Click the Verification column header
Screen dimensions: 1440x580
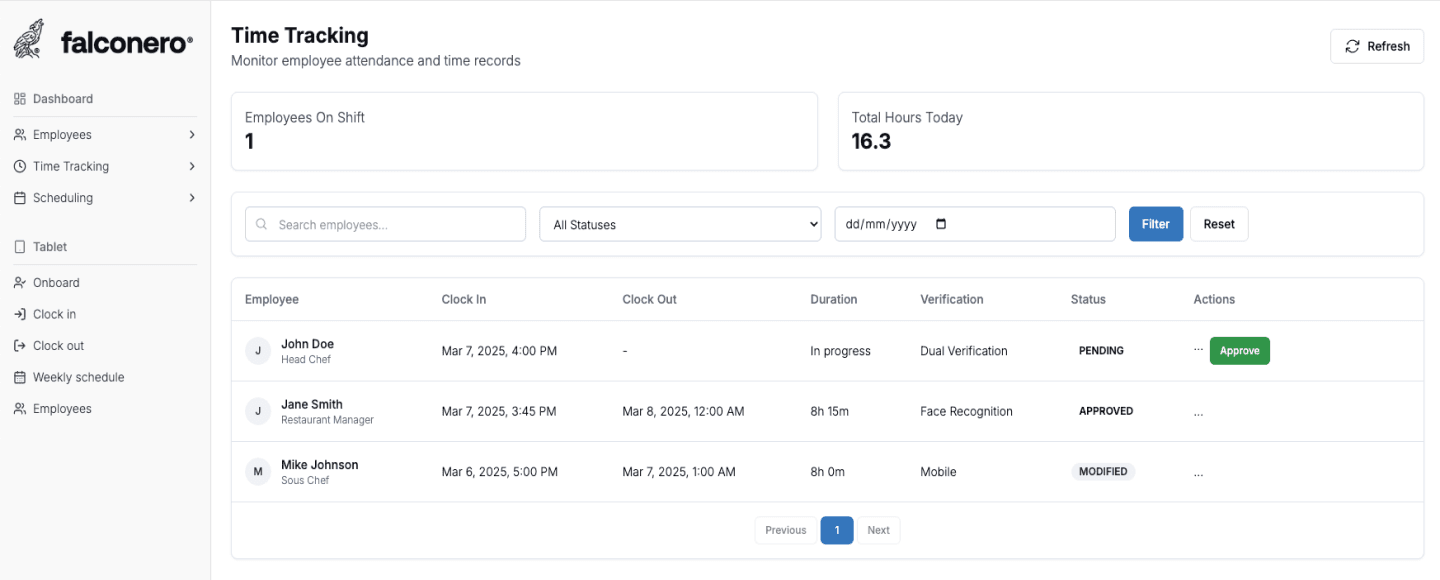tap(952, 299)
